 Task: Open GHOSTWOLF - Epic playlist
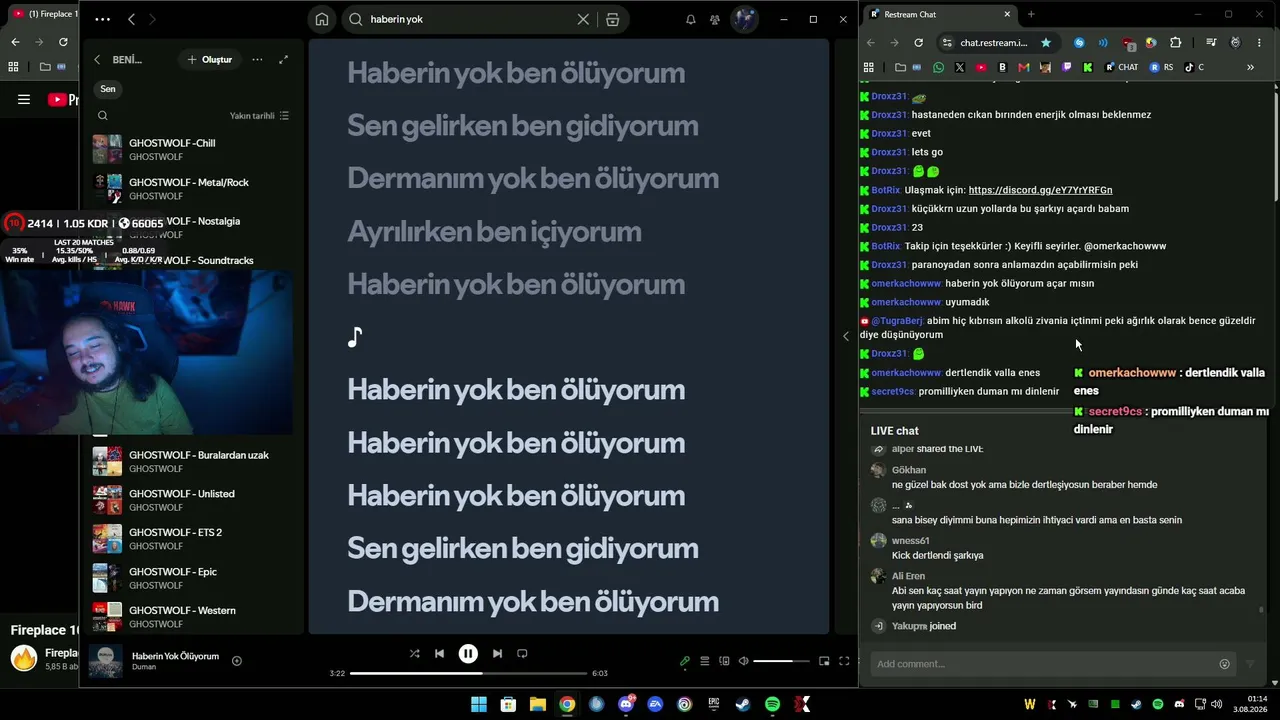[x=190, y=578]
